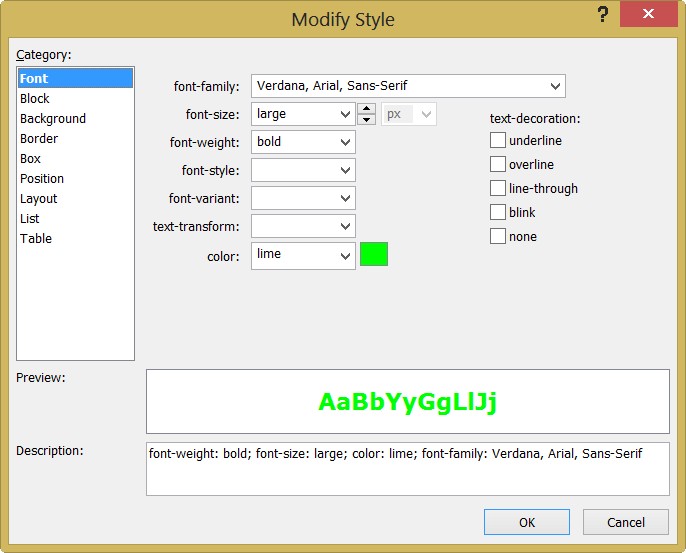
Task: Click the Description text box
Action: pos(408,469)
